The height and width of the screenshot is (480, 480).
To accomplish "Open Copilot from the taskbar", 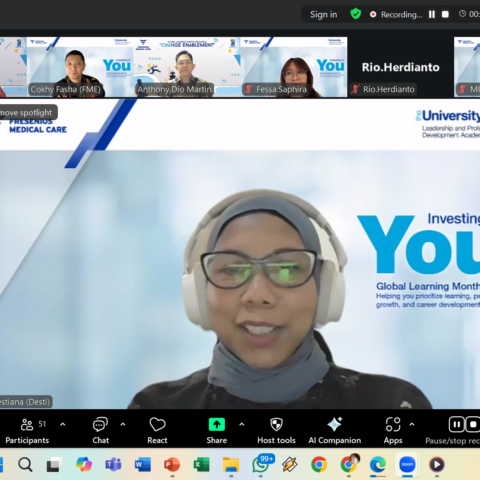I will click(x=84, y=464).
